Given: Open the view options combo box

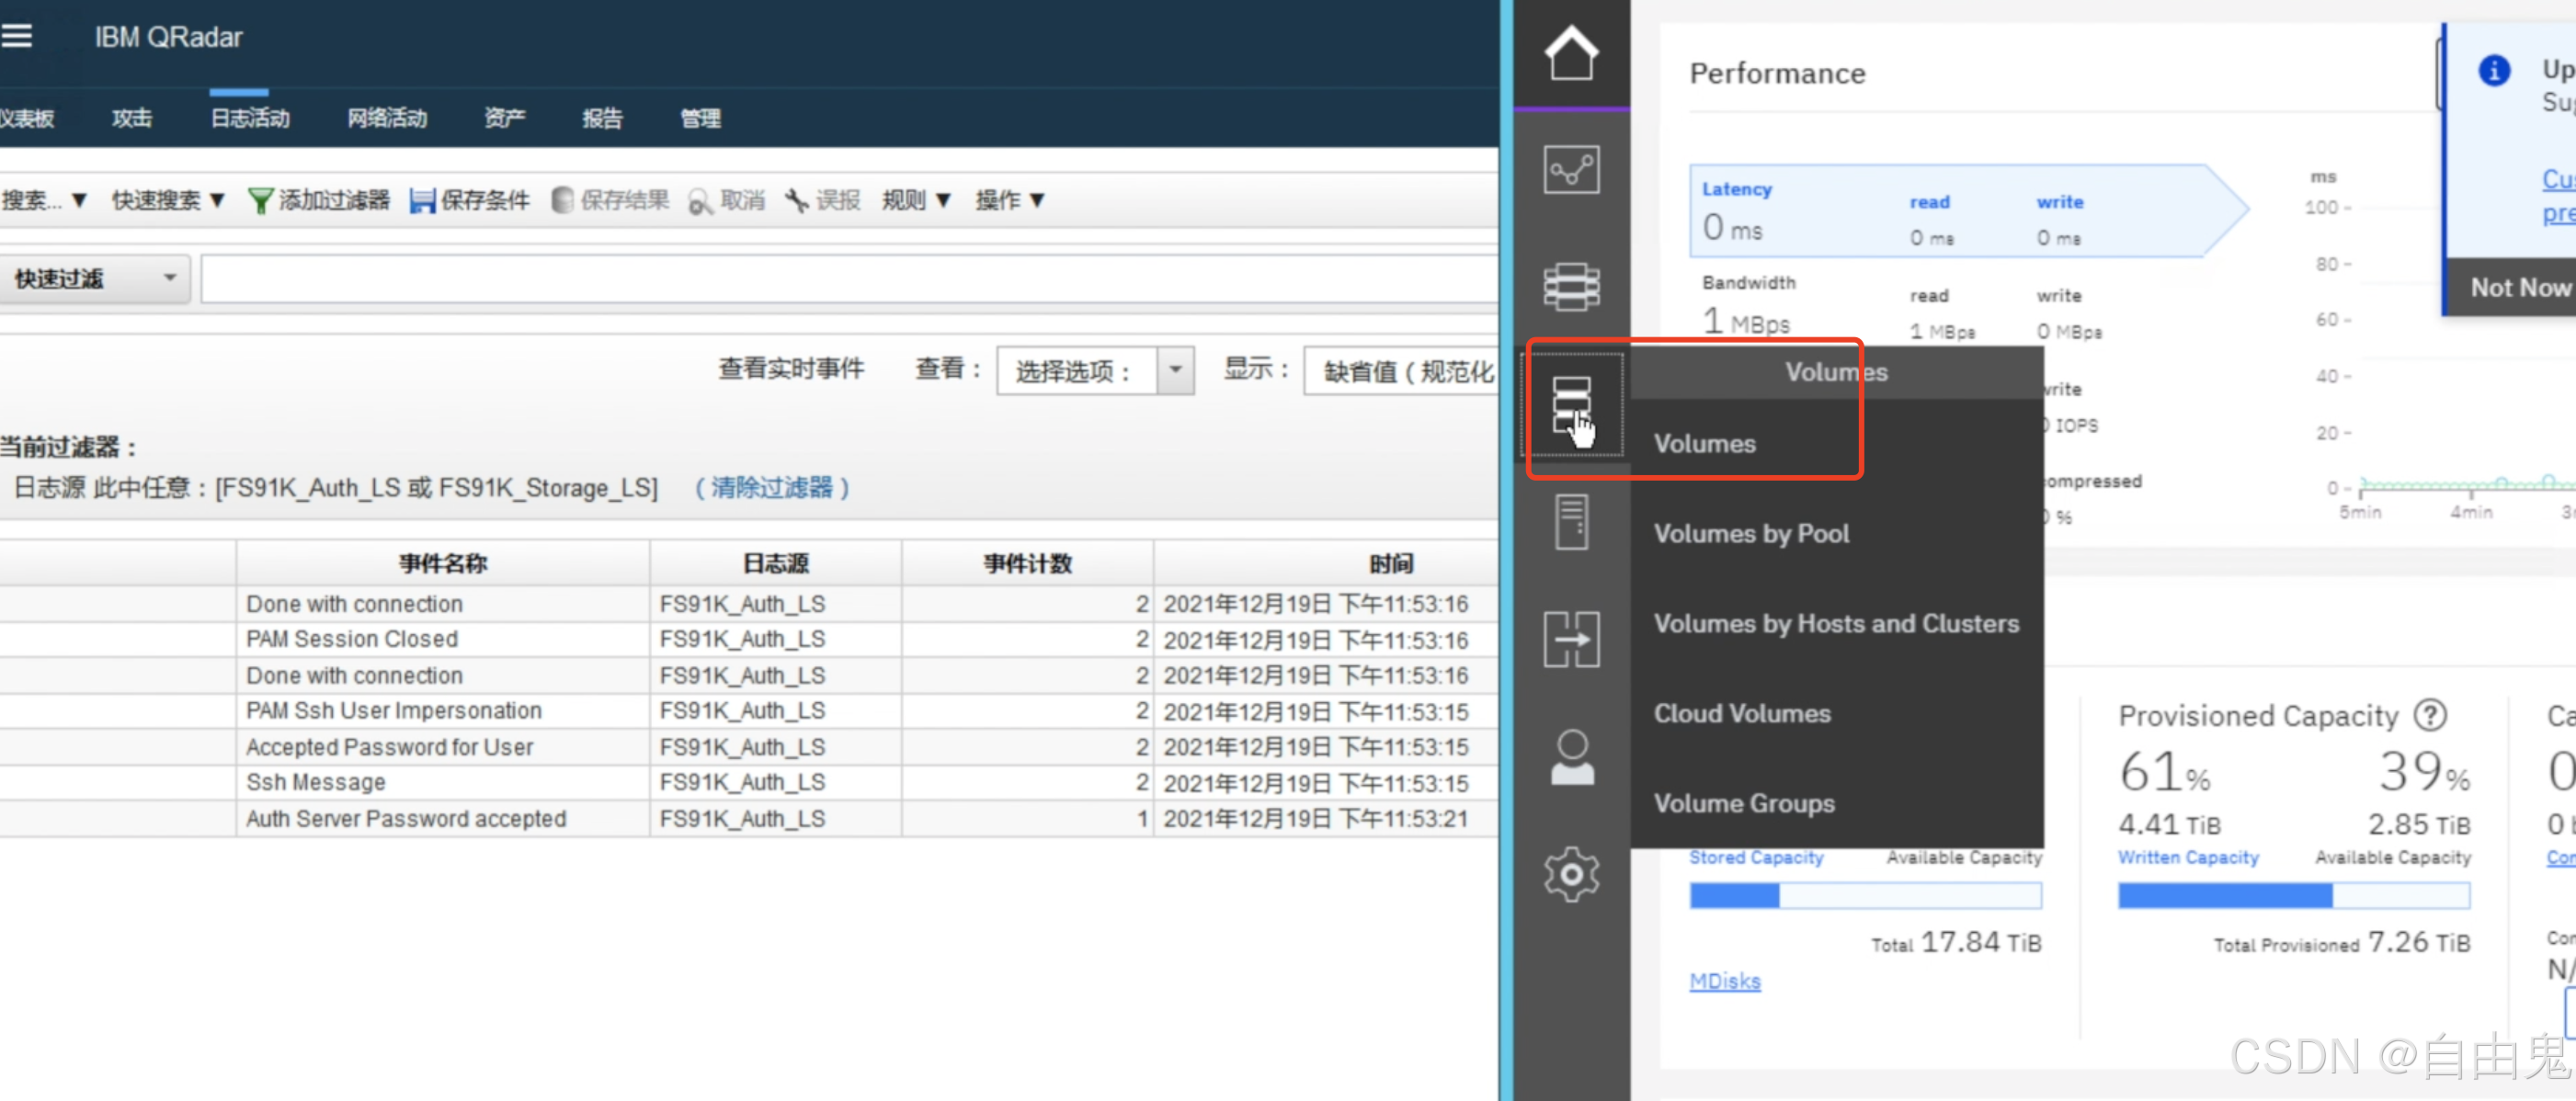Looking at the screenshot, I should click(1094, 371).
